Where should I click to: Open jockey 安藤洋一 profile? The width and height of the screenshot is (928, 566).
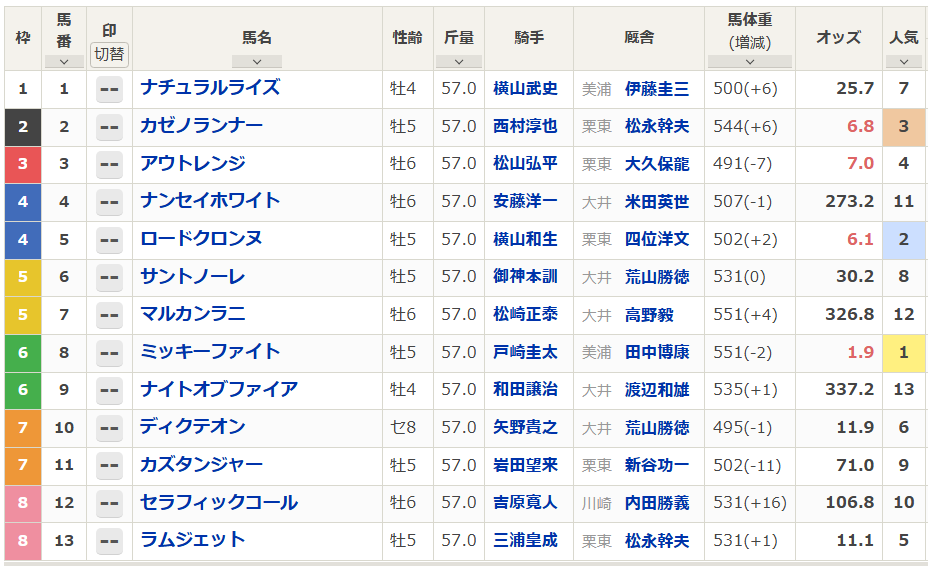(x=526, y=201)
